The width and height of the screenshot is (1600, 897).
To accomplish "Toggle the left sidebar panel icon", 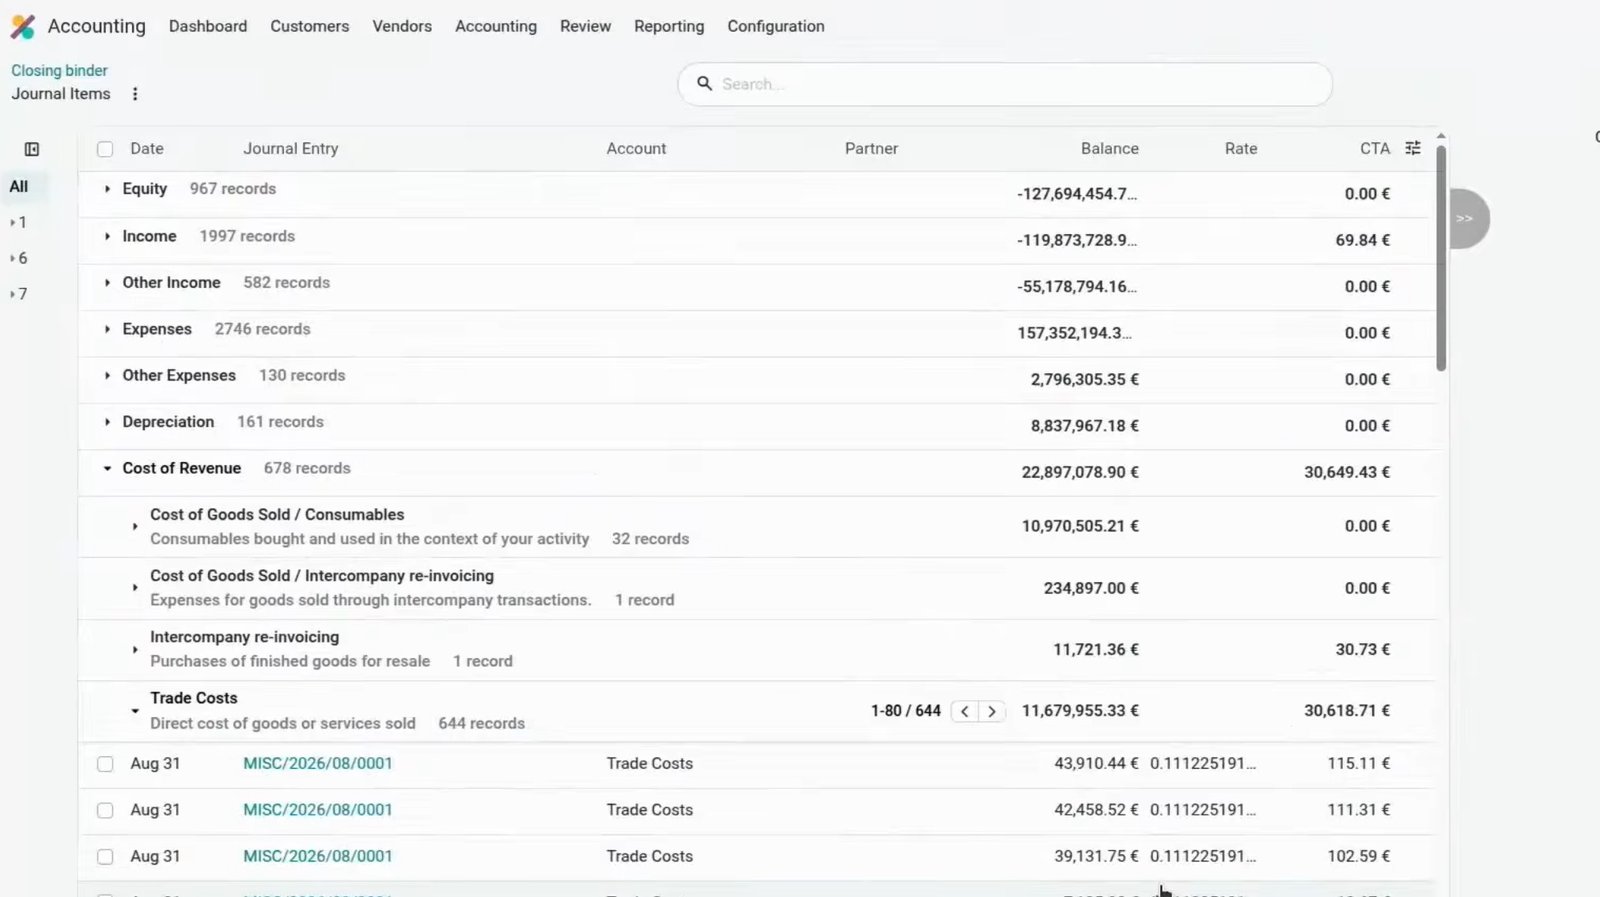I will pyautogui.click(x=32, y=149).
